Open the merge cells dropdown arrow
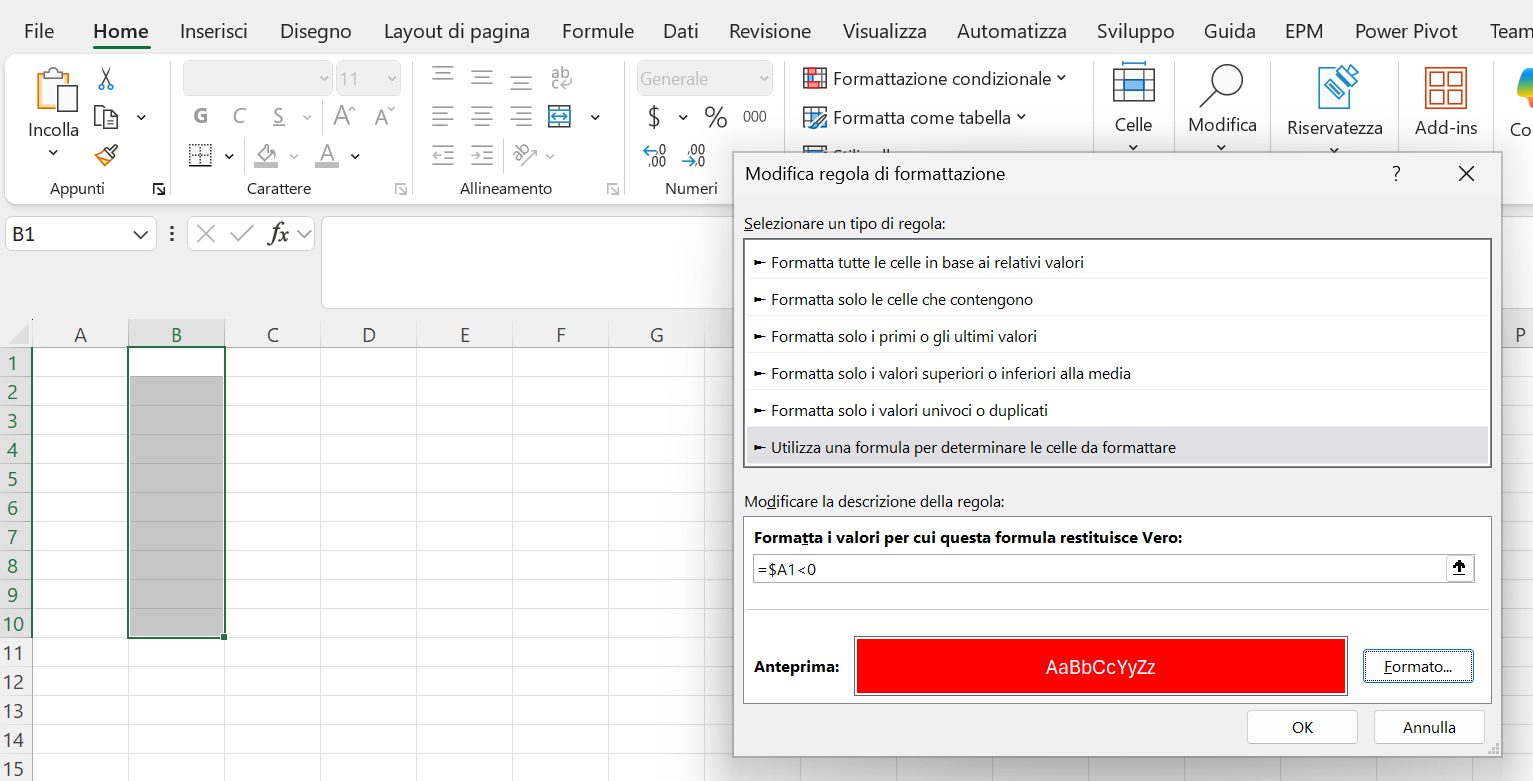The width and height of the screenshot is (1533, 781). coord(595,117)
